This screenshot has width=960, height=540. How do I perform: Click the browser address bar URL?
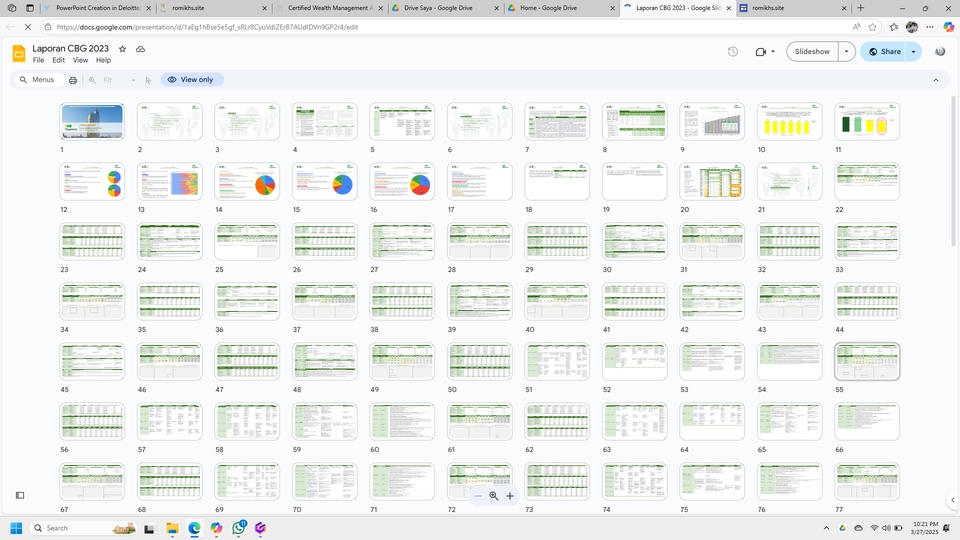pyautogui.click(x=207, y=27)
